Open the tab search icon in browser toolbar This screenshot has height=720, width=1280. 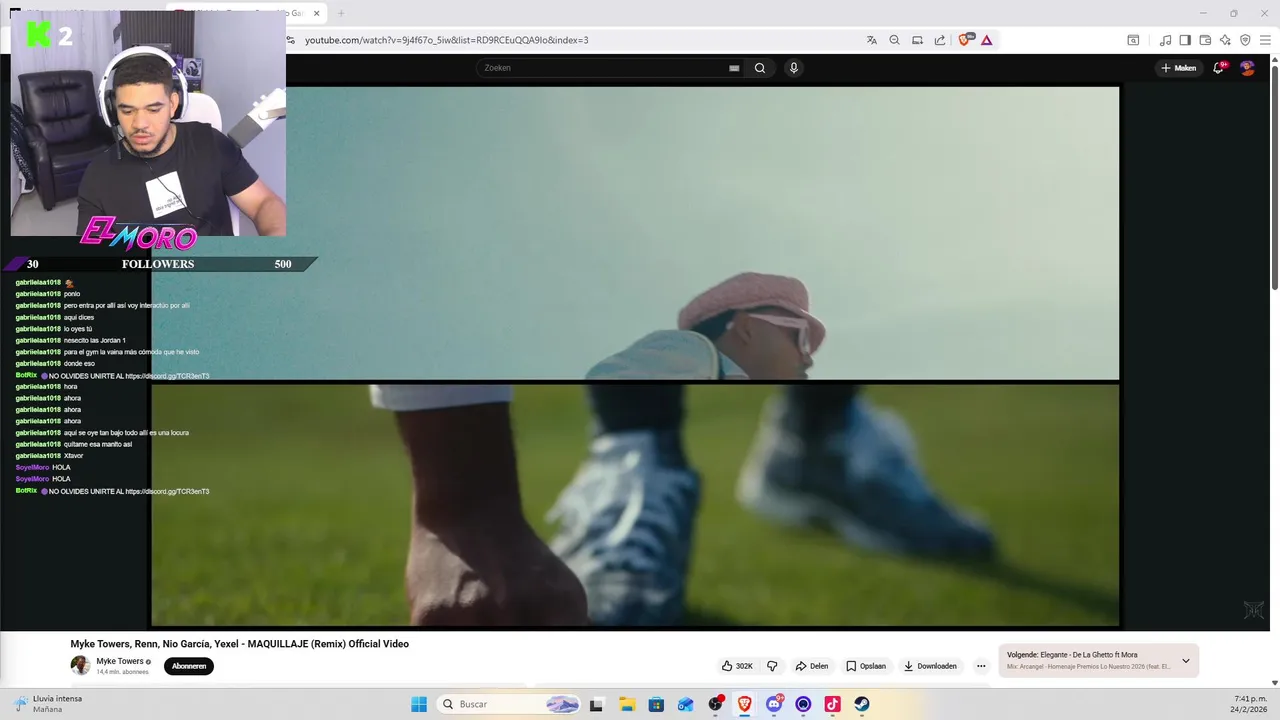1133,40
